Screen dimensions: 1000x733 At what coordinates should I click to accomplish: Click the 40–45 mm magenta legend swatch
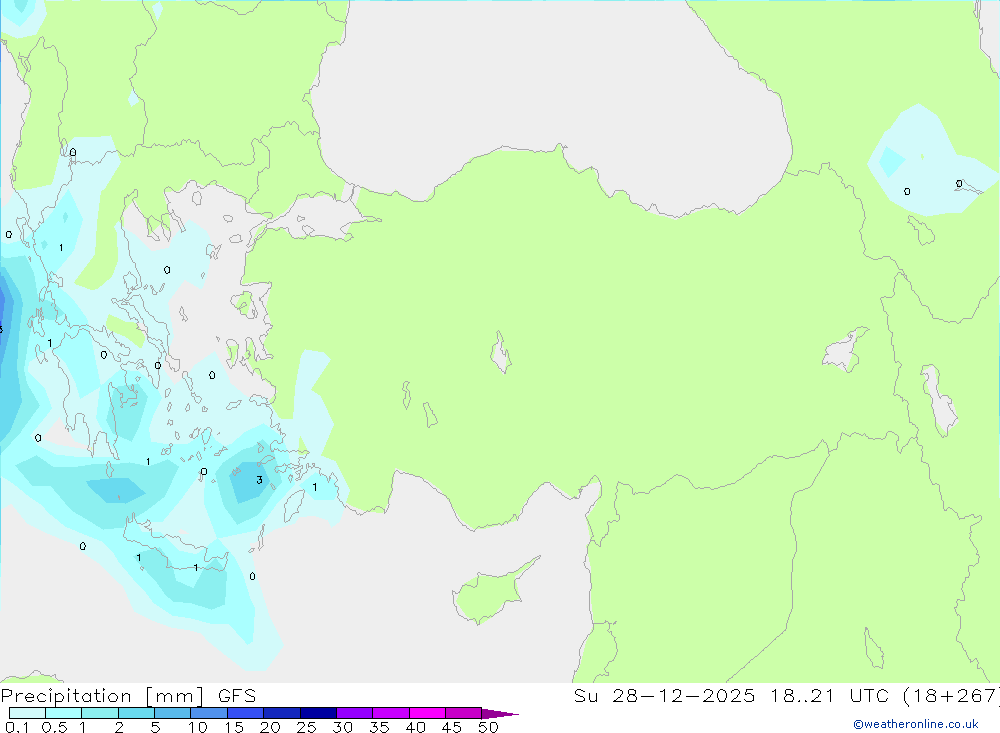click(x=427, y=713)
